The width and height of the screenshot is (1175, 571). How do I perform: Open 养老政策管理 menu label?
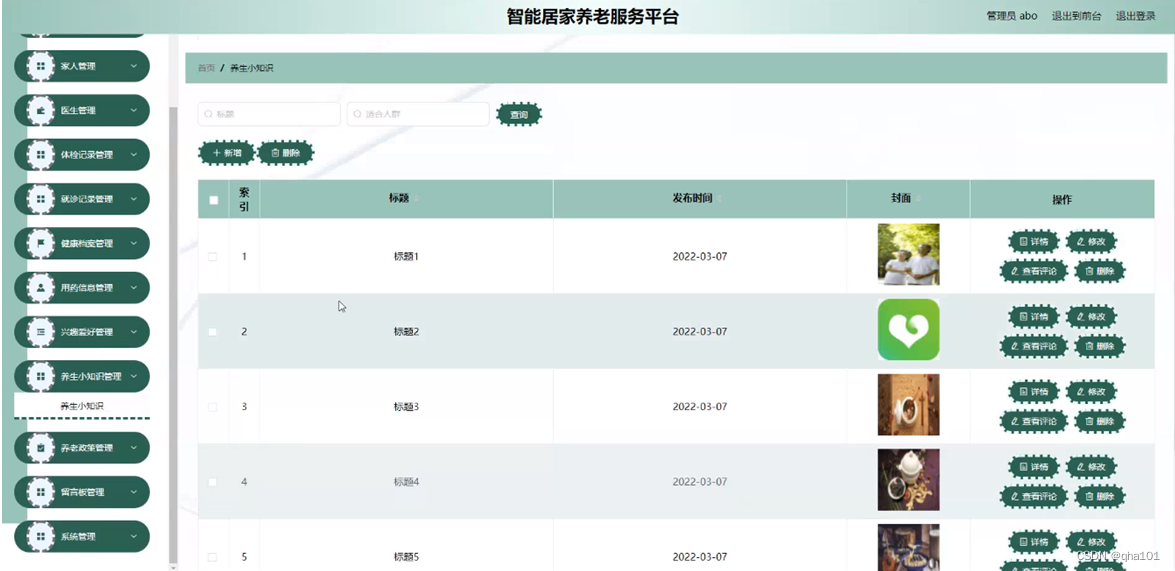click(x=87, y=447)
